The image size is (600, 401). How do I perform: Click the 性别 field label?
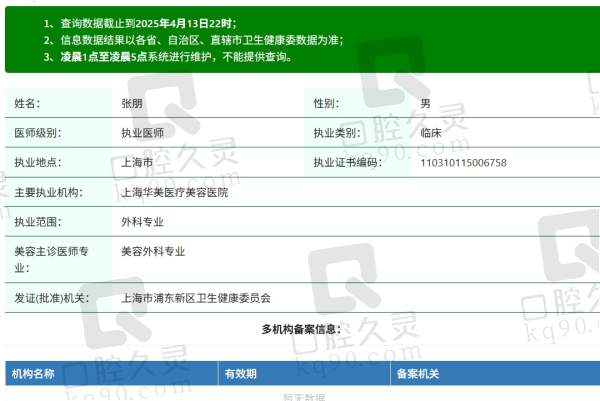(x=326, y=103)
